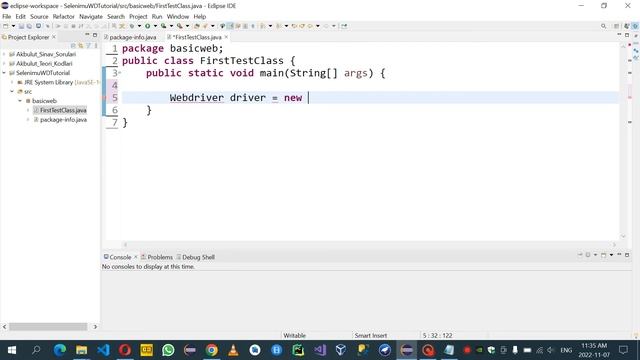Screen dimensions: 640x360
Task: Click the editor horizontal scrollbar
Action: (x=369, y=244)
